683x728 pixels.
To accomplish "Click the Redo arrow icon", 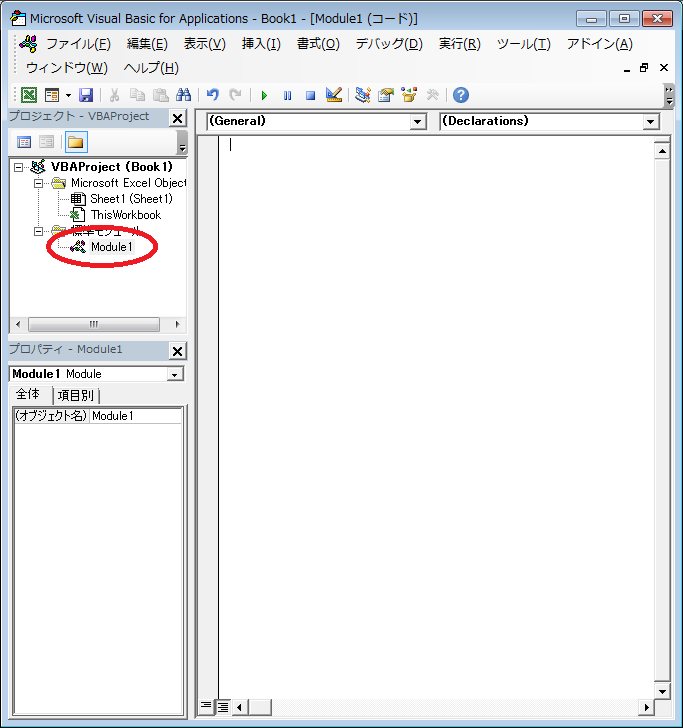I will (235, 95).
